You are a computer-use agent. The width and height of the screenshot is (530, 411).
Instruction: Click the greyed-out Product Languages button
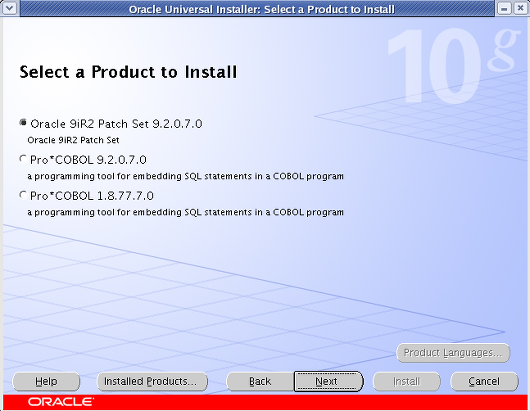click(x=453, y=353)
